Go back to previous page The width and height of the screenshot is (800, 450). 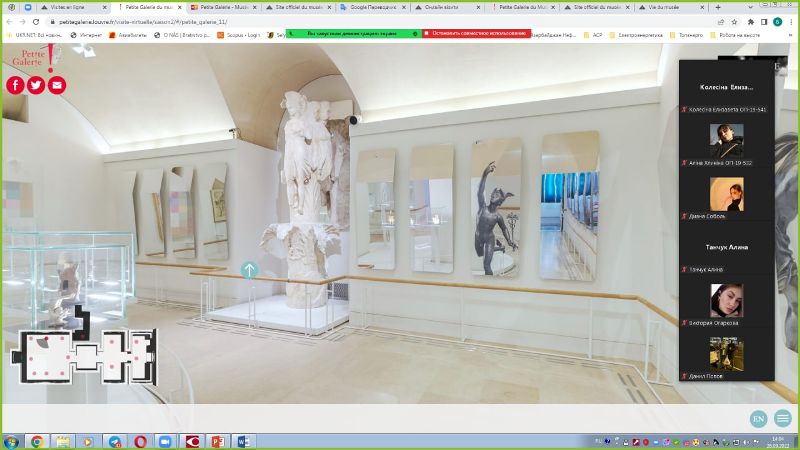pyautogui.click(x=9, y=22)
